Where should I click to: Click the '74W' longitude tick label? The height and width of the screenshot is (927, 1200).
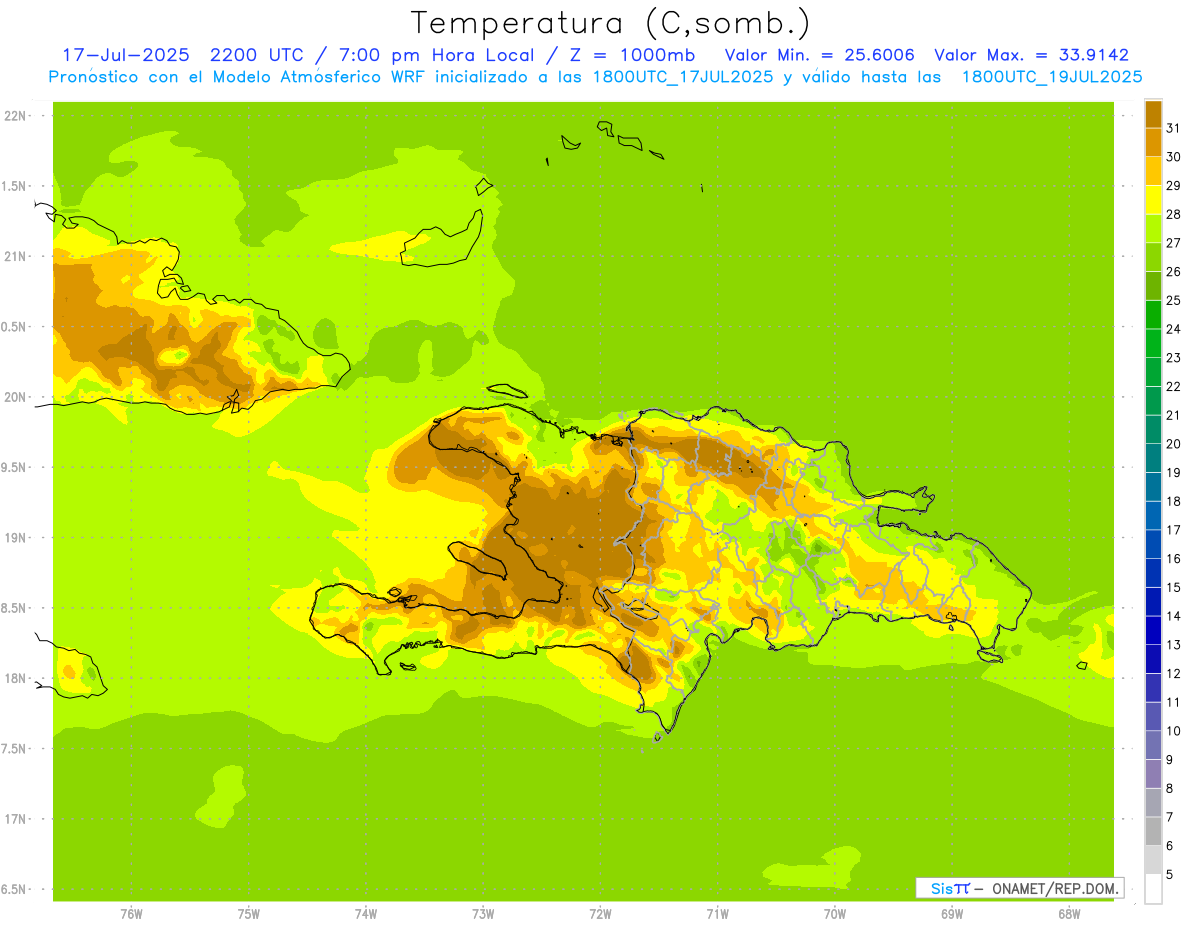click(x=366, y=914)
